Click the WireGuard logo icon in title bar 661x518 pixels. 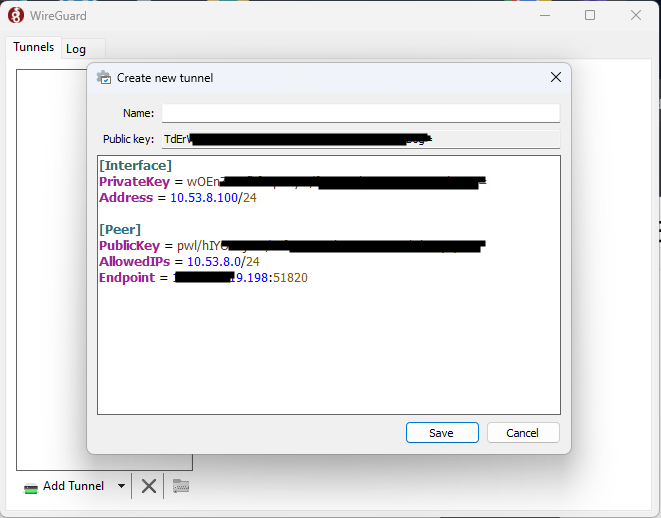(x=16, y=16)
